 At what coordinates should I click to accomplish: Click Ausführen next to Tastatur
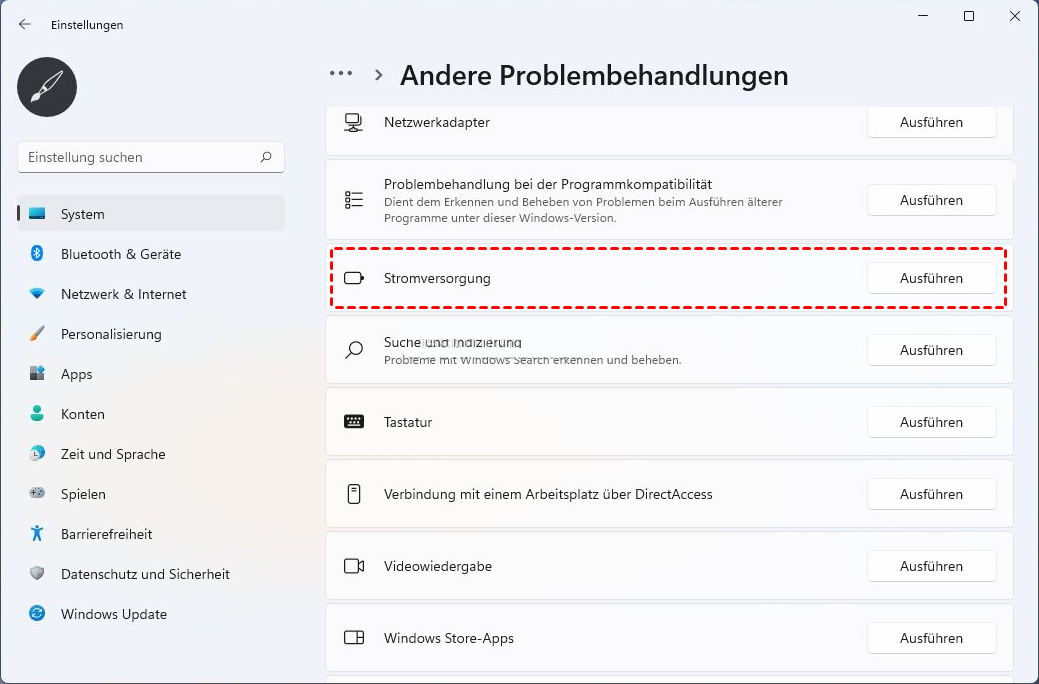[x=931, y=422]
